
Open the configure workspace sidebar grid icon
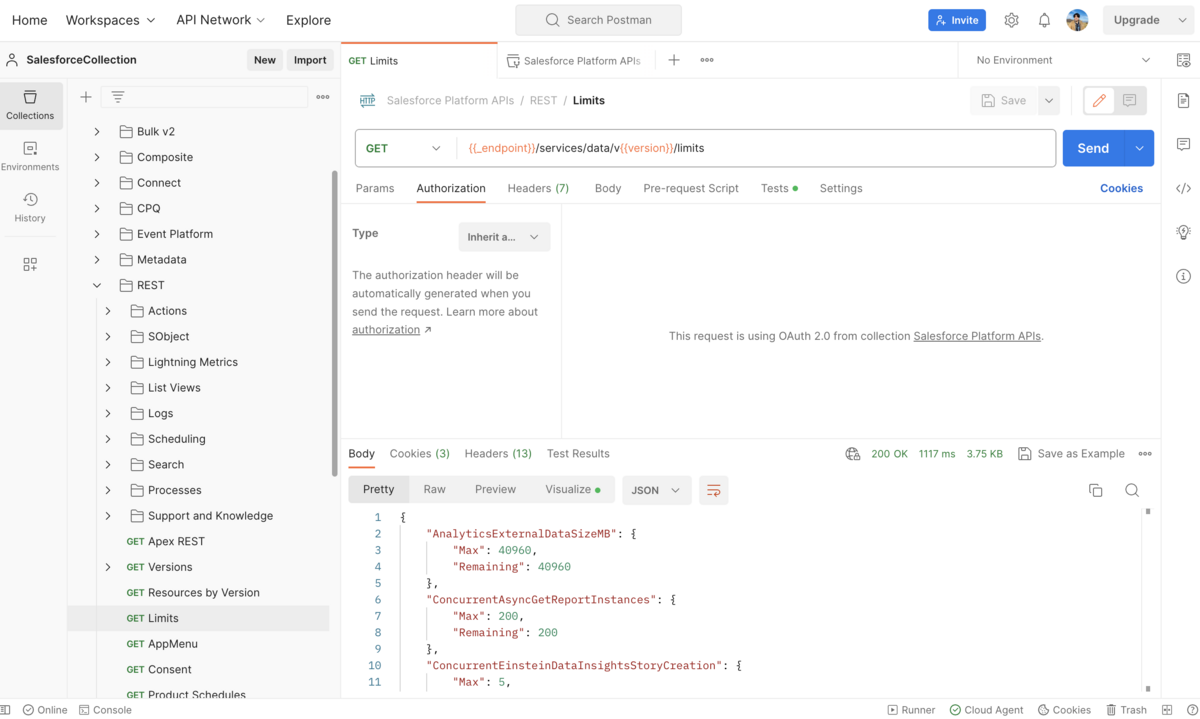click(x=30, y=264)
